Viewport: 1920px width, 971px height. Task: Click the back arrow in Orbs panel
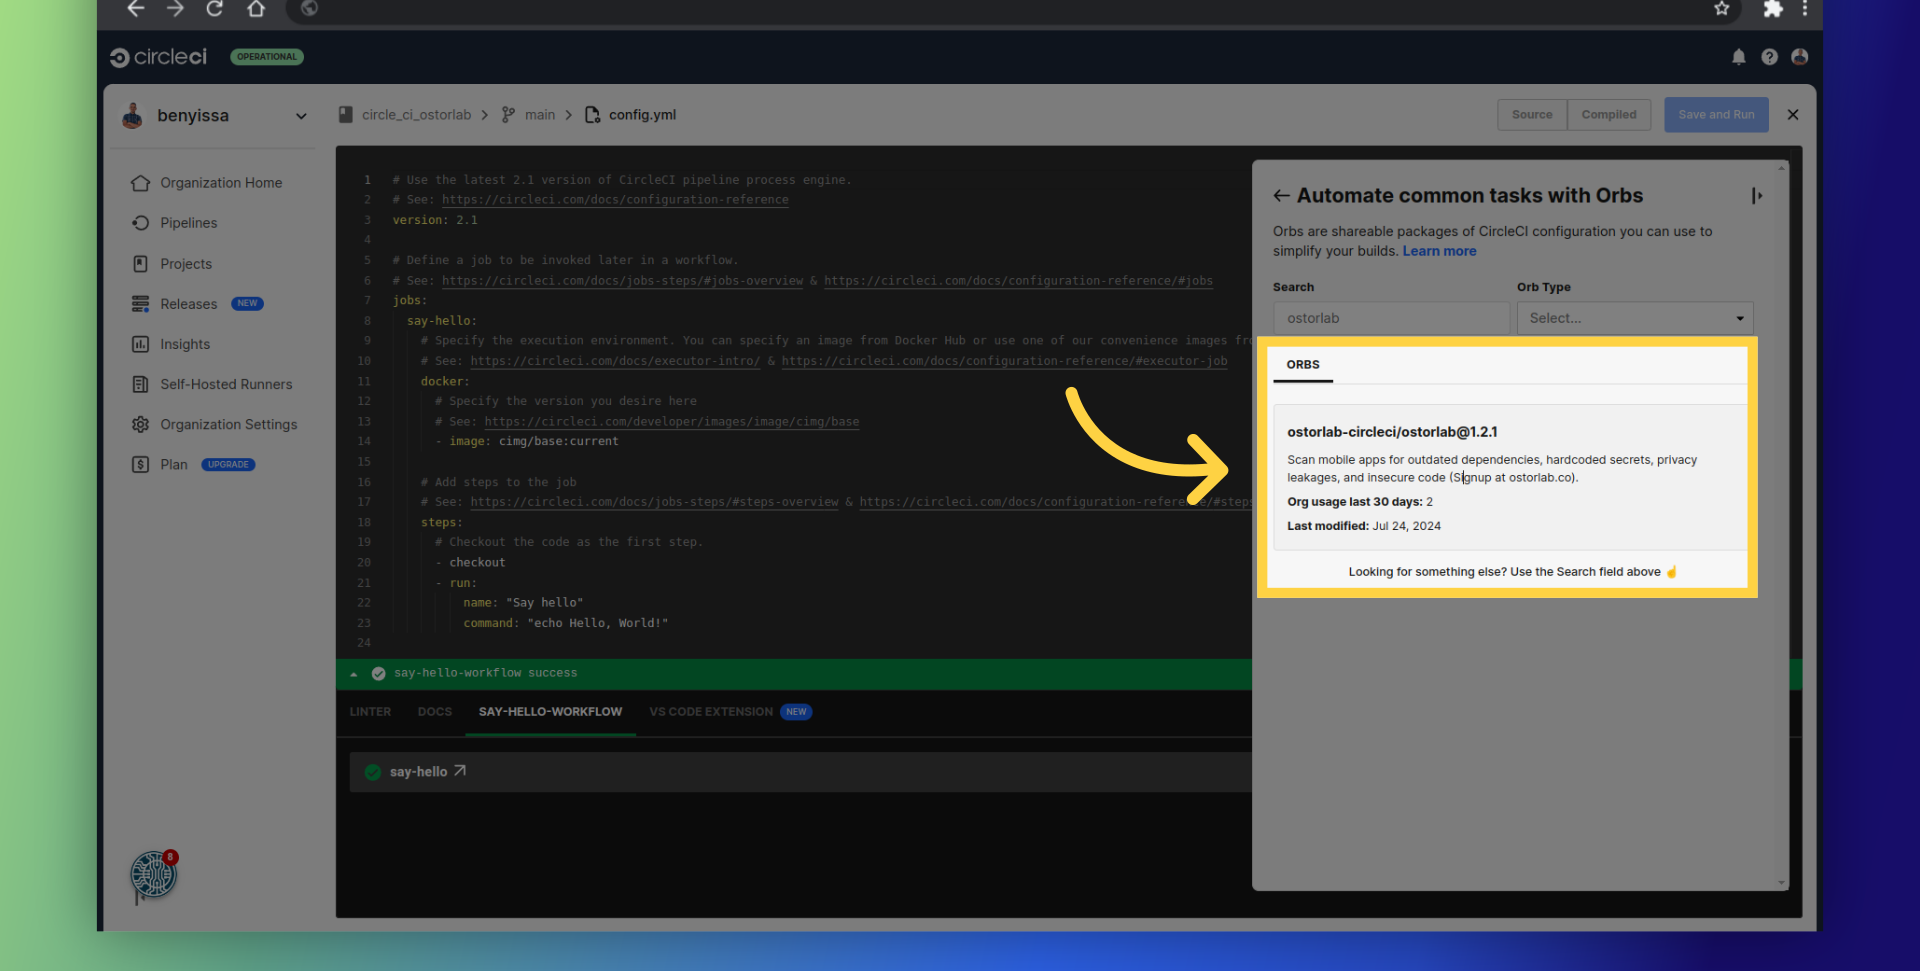point(1281,196)
